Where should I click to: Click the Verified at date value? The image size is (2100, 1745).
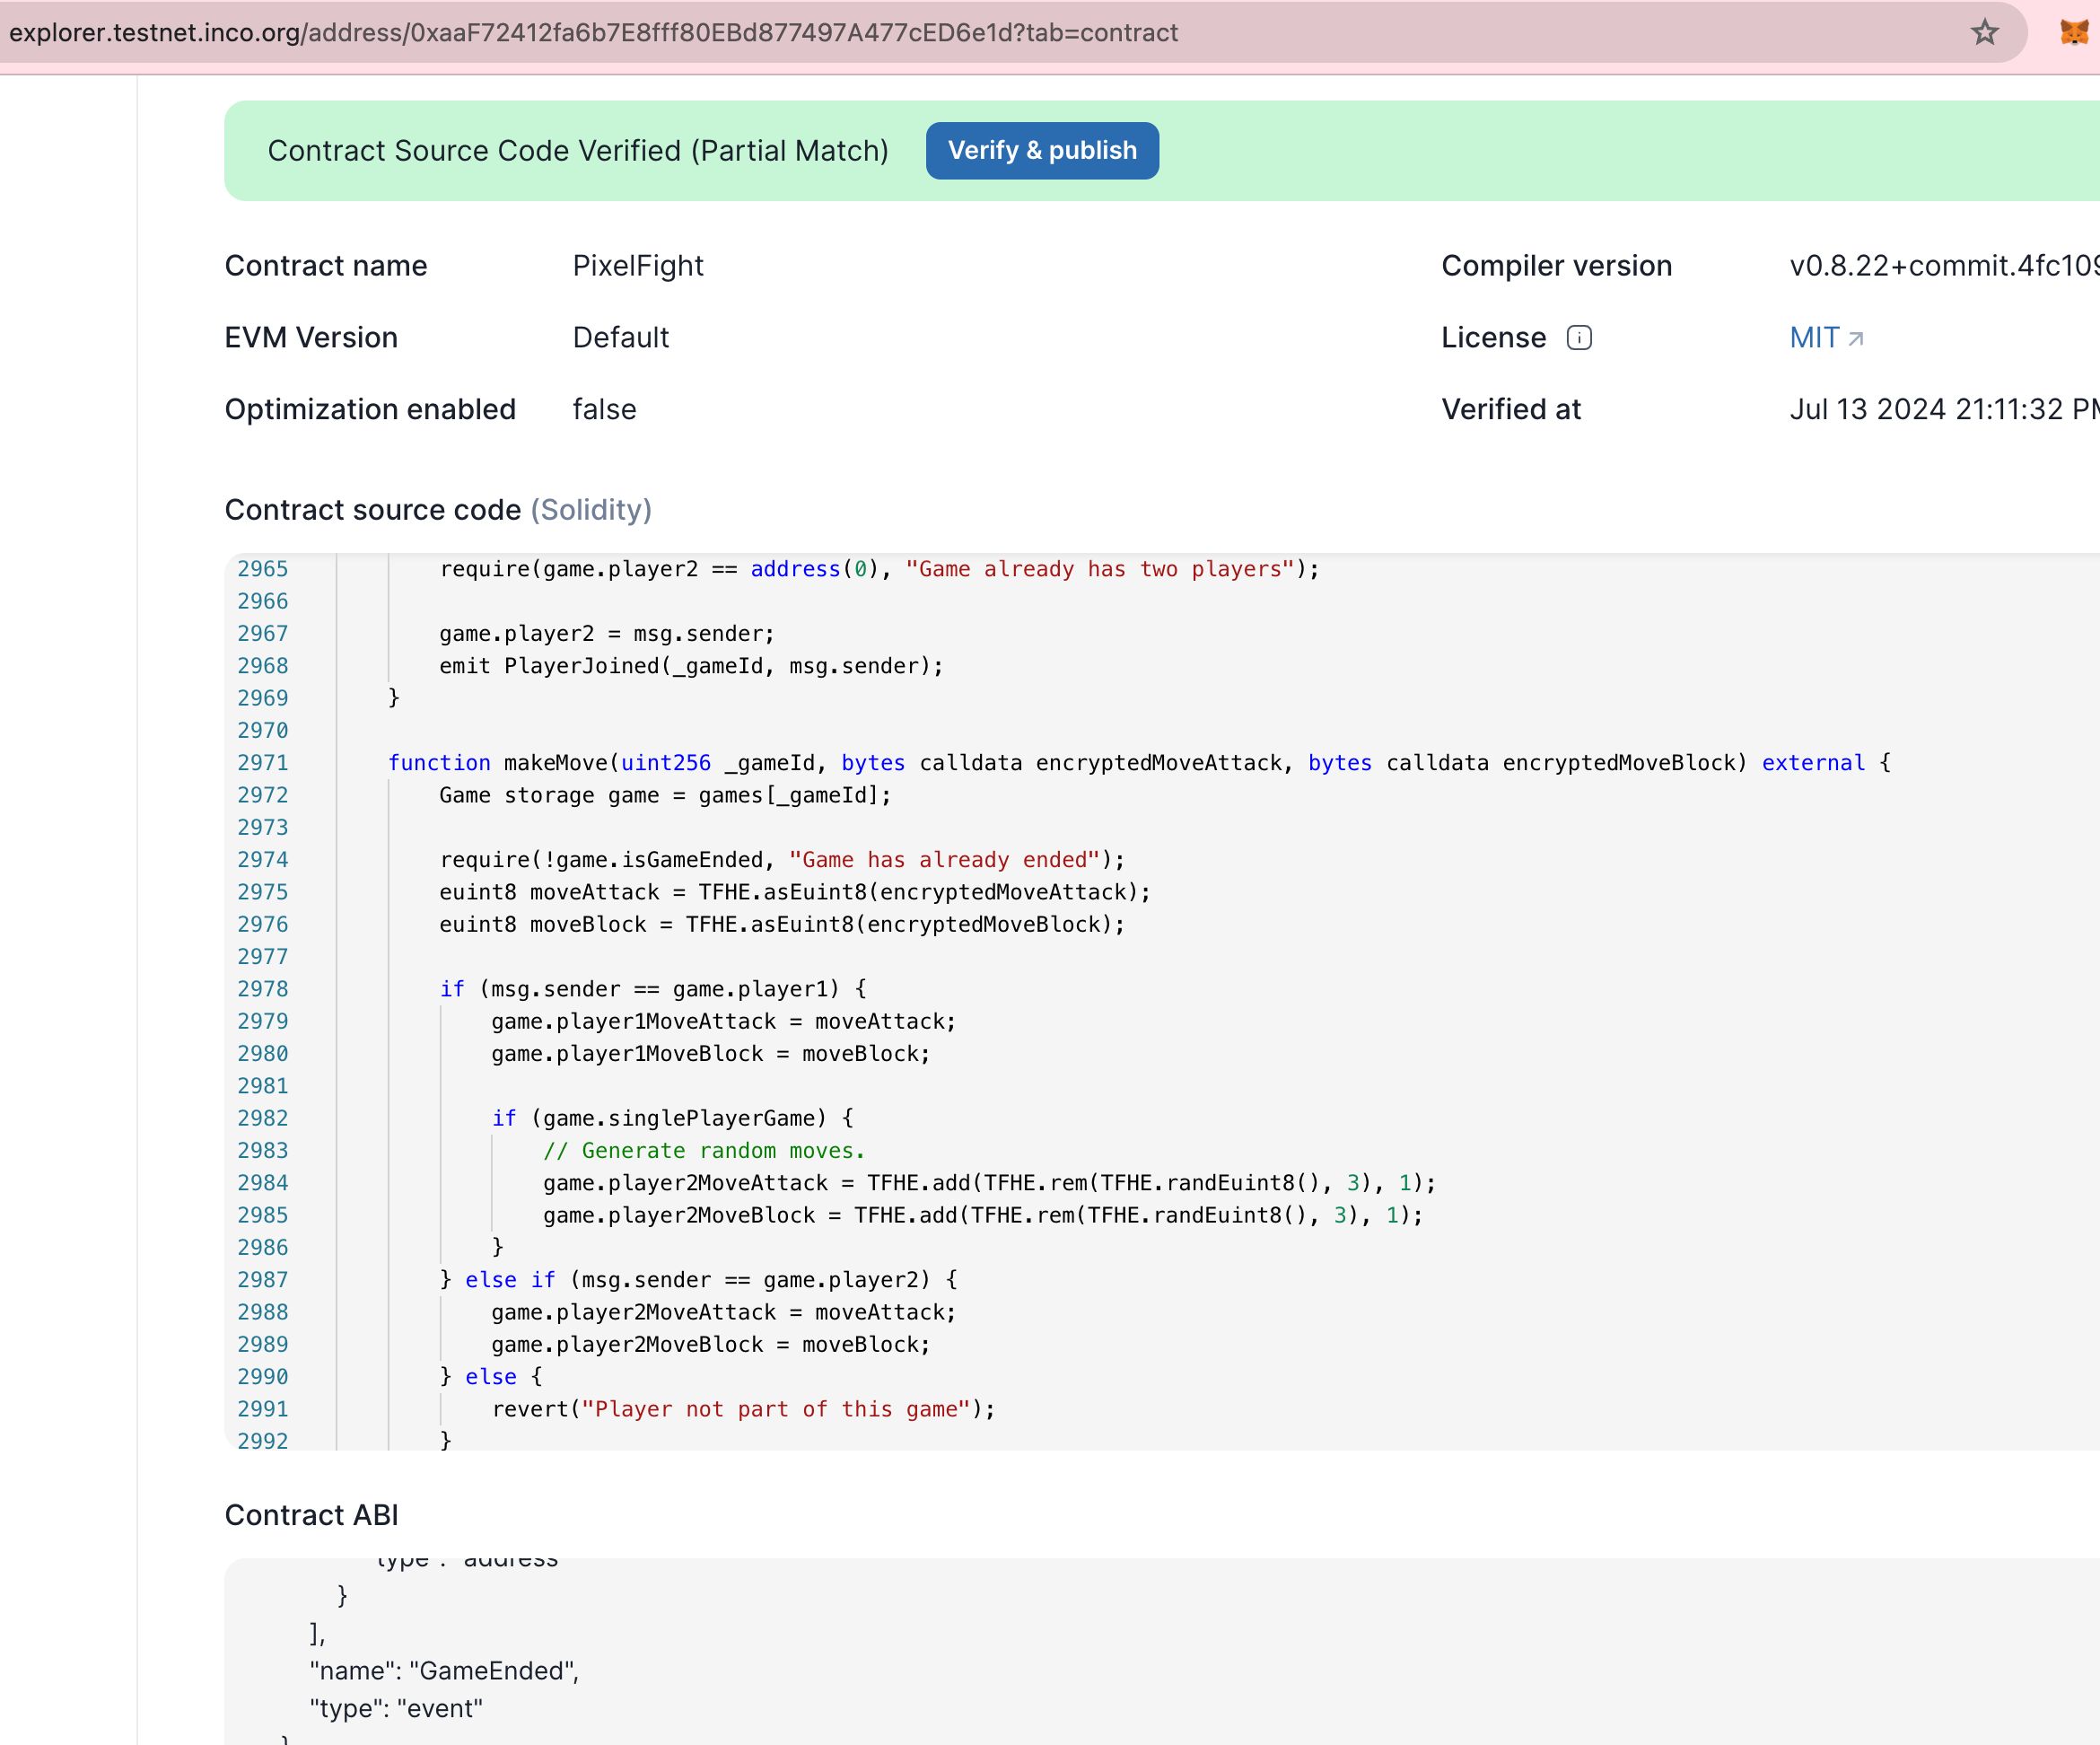1944,410
